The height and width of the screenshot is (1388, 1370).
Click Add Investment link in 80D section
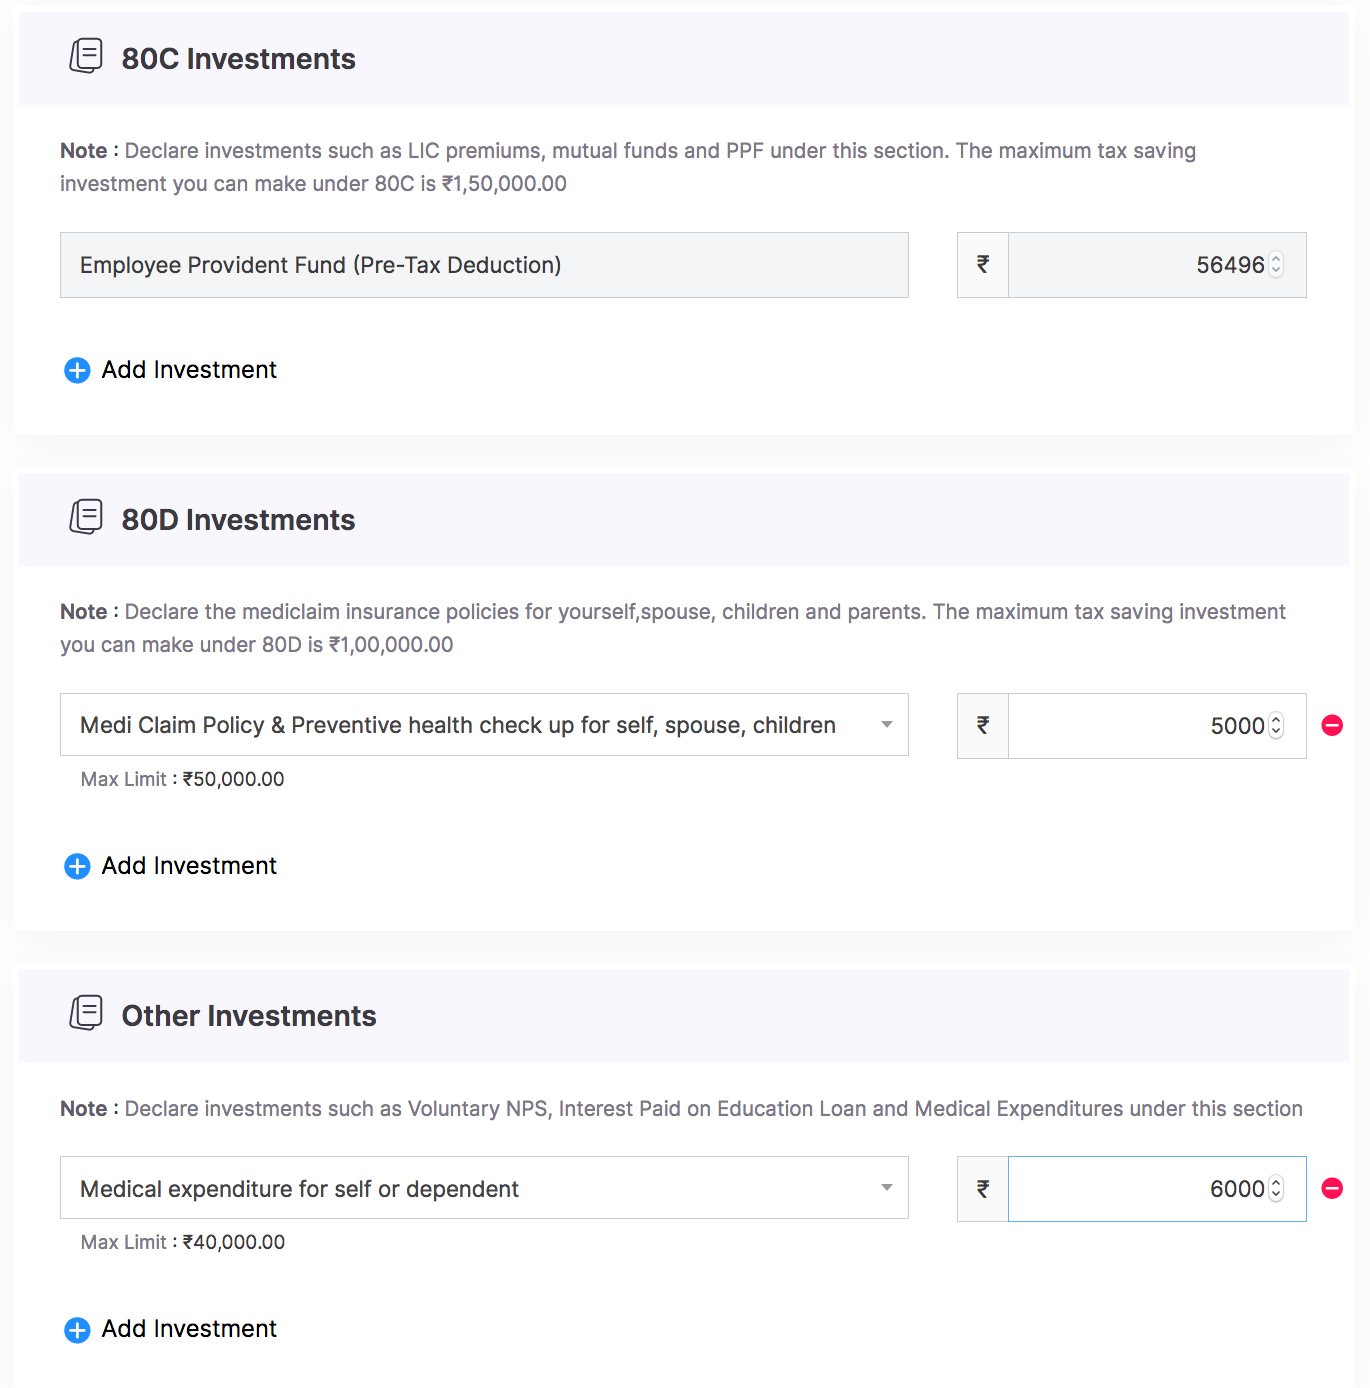click(x=189, y=866)
